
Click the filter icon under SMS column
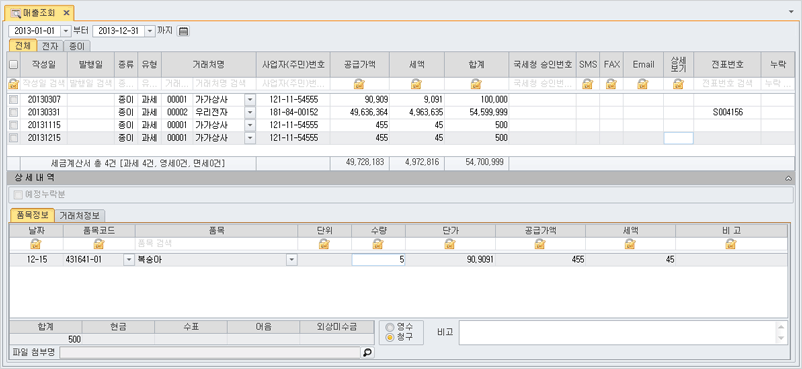tap(587, 84)
